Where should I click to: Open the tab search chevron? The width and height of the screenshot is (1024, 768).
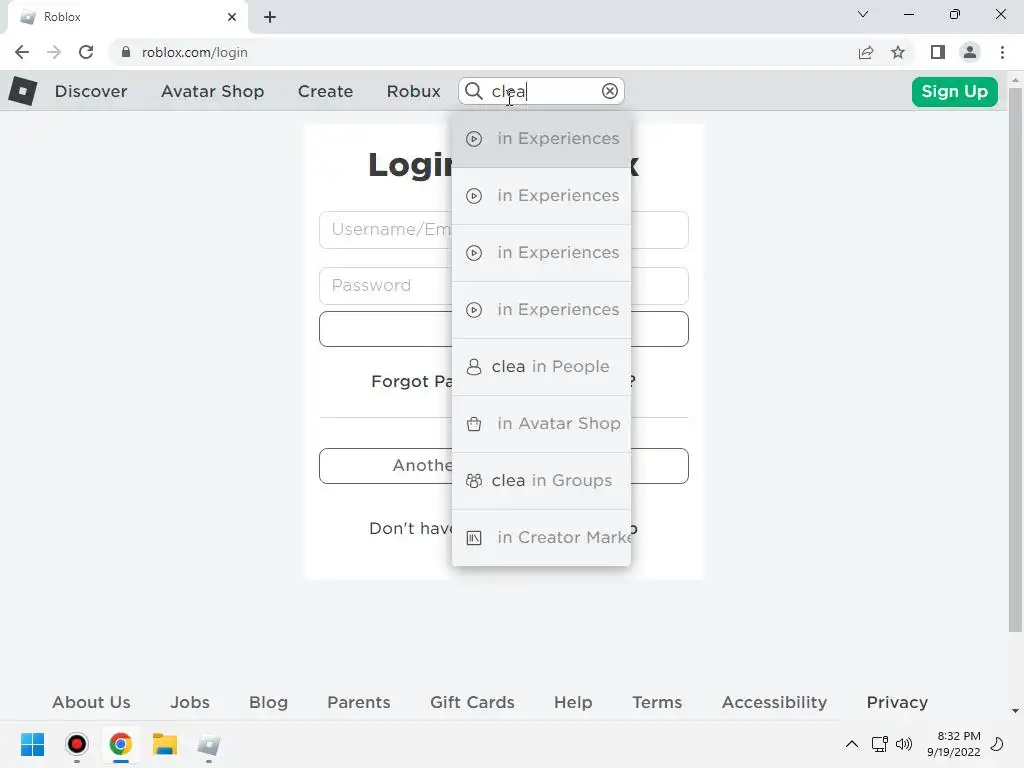[x=863, y=14]
